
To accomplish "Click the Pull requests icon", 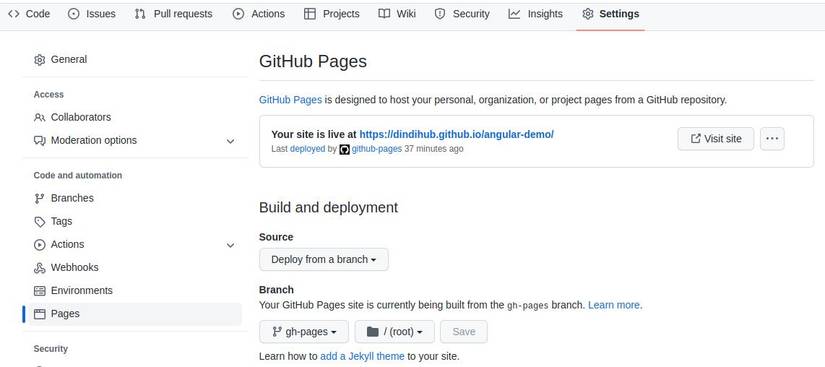I will click(x=140, y=14).
